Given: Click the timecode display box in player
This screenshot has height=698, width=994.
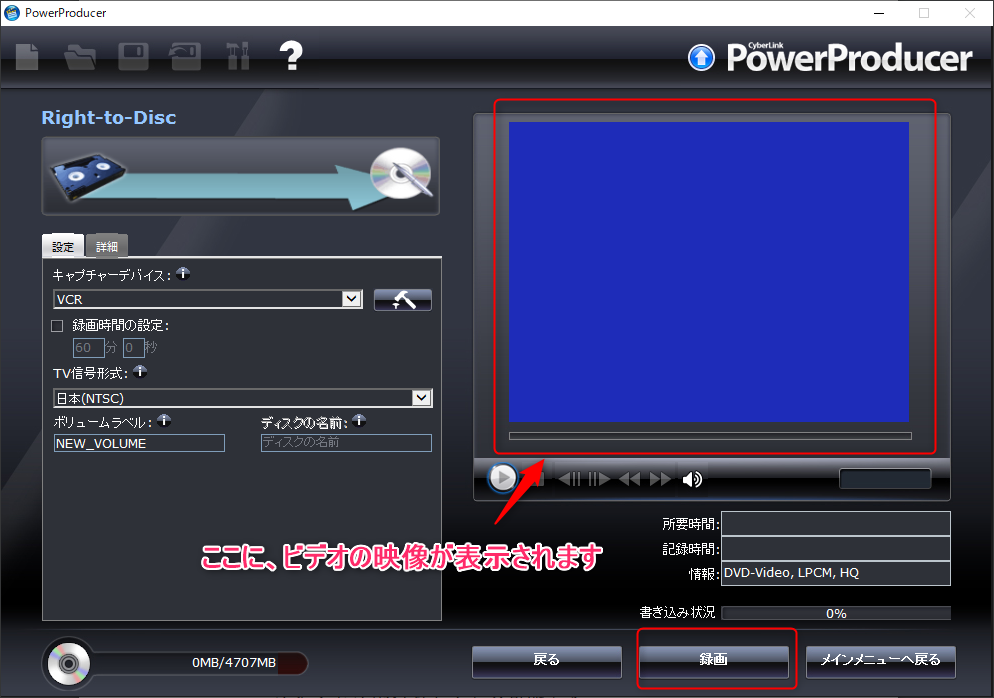Looking at the screenshot, I should (x=885, y=479).
